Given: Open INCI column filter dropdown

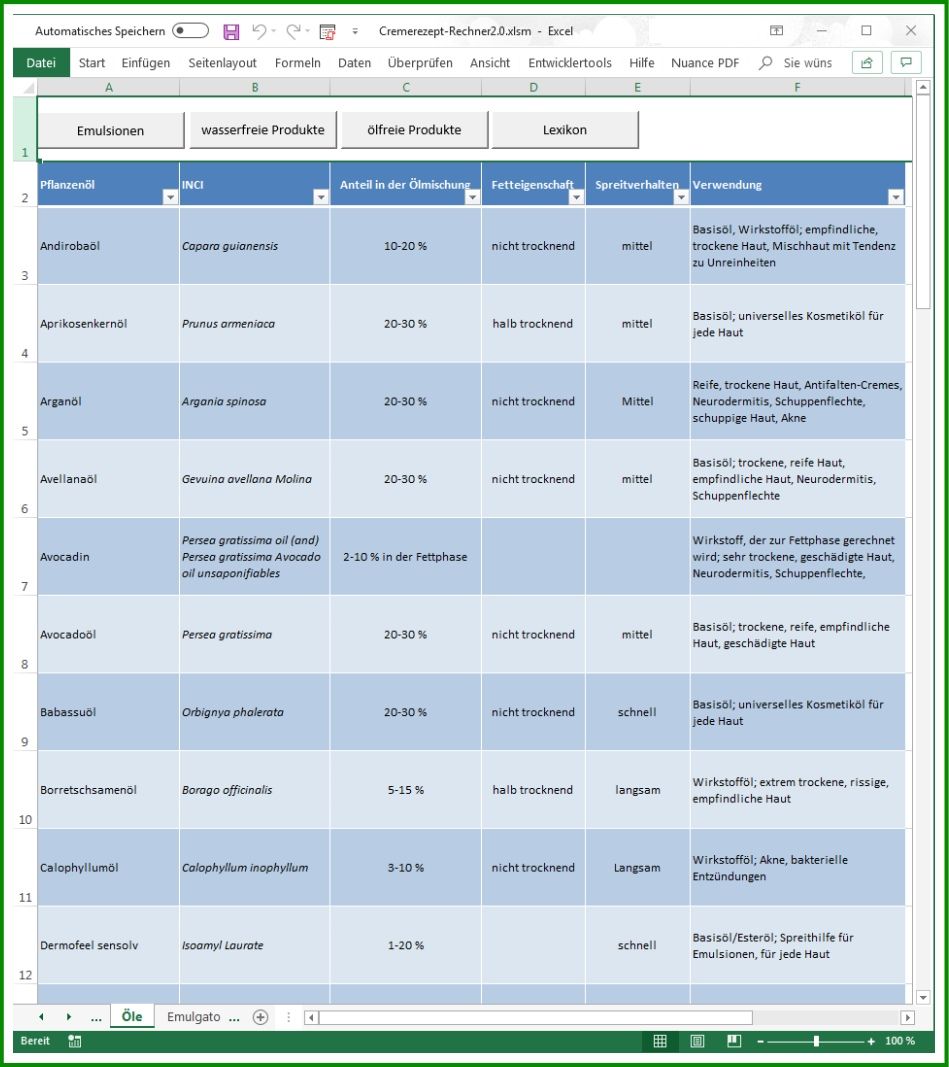Looking at the screenshot, I should click(x=321, y=197).
